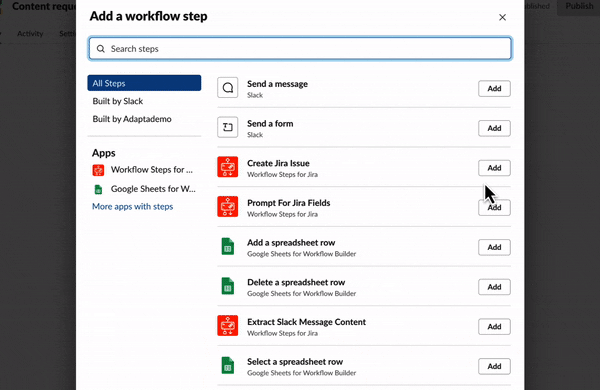Add the Delete a spreadsheet row step
Viewport: 600px width, 390px height.
tap(494, 287)
